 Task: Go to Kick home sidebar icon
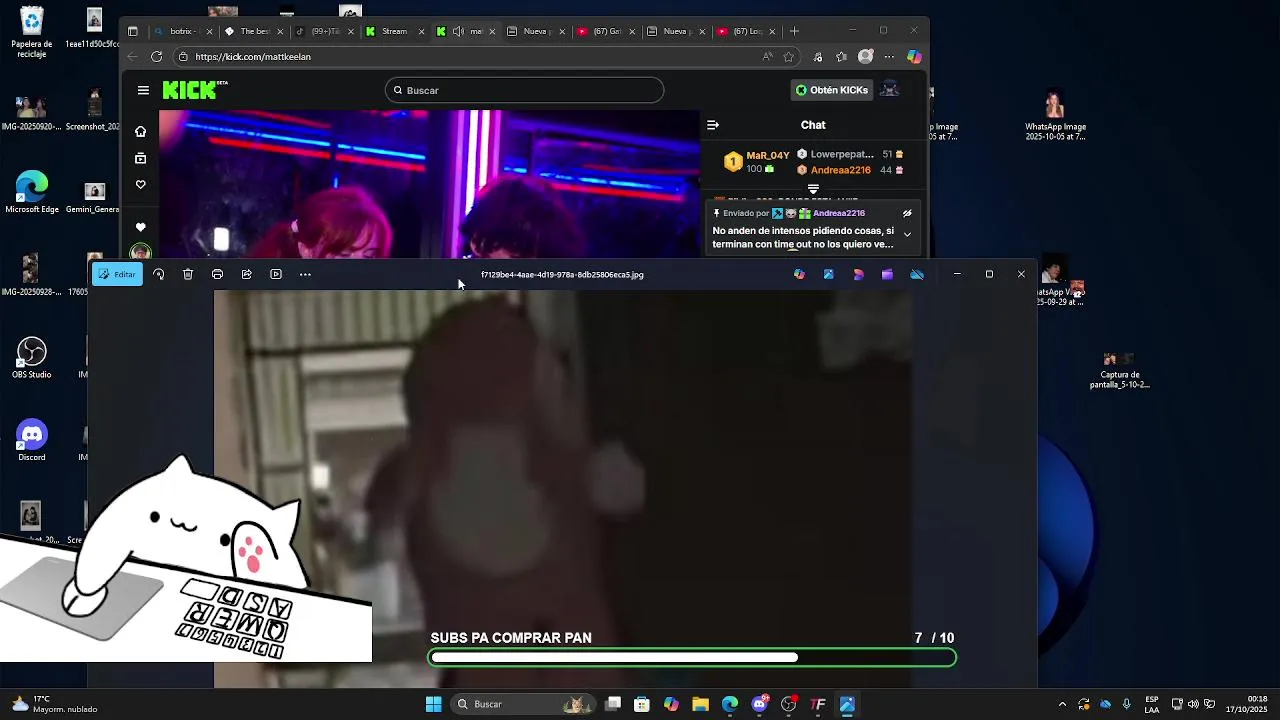(x=141, y=132)
